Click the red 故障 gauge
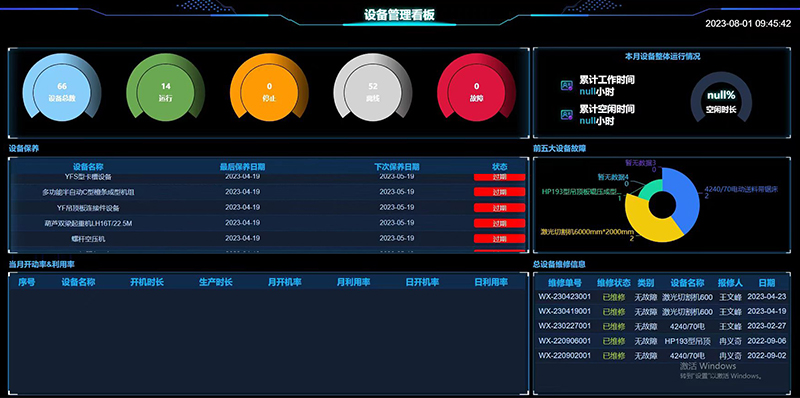The height and width of the screenshot is (398, 800). coord(477,88)
